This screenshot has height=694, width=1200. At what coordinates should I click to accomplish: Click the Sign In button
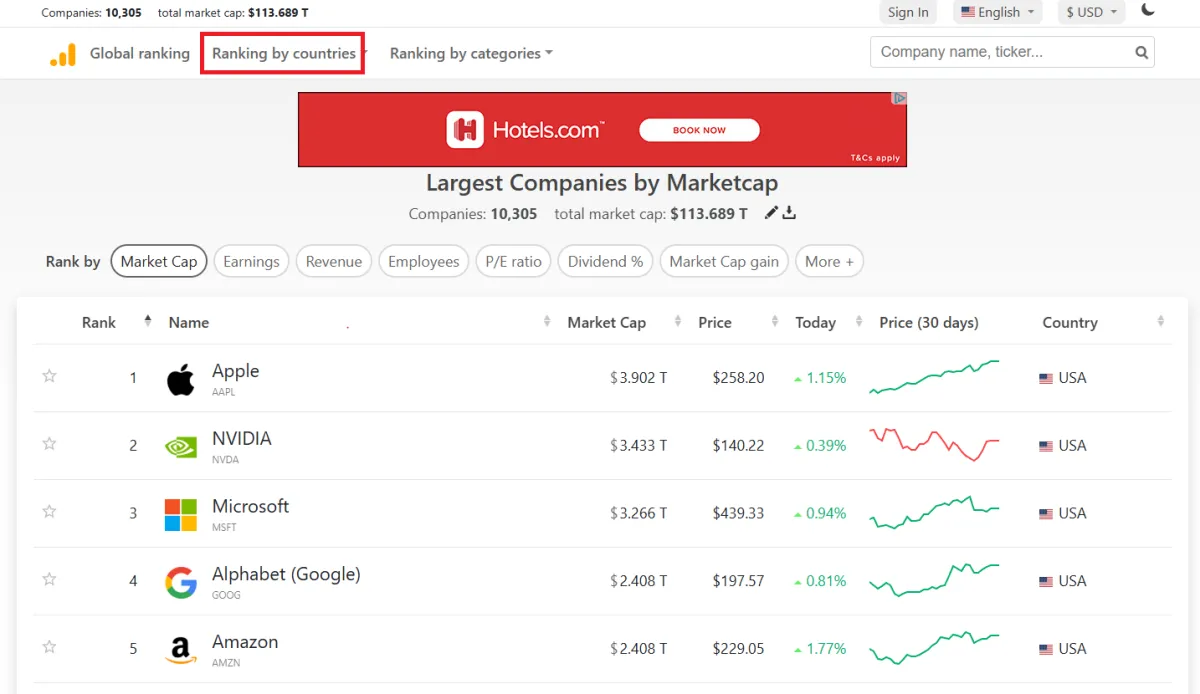[x=908, y=12]
